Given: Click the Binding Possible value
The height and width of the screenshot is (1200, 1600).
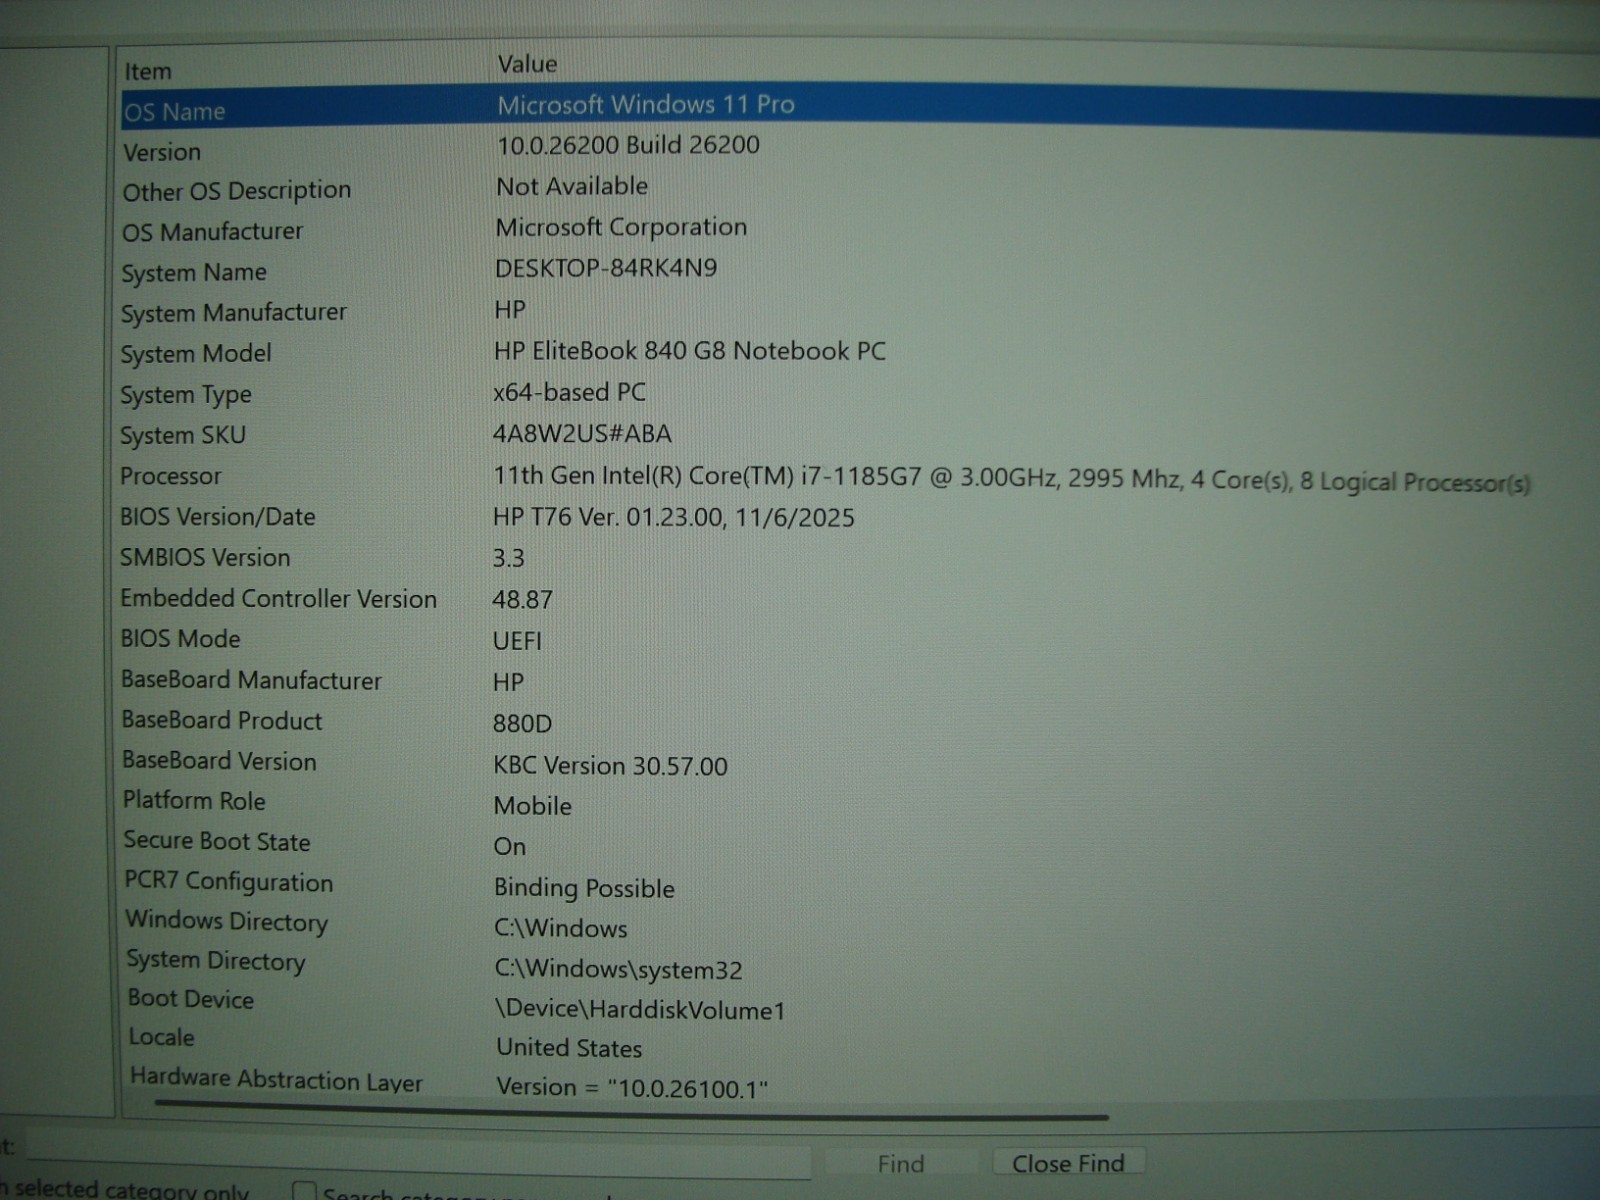Looking at the screenshot, I should tap(584, 888).
